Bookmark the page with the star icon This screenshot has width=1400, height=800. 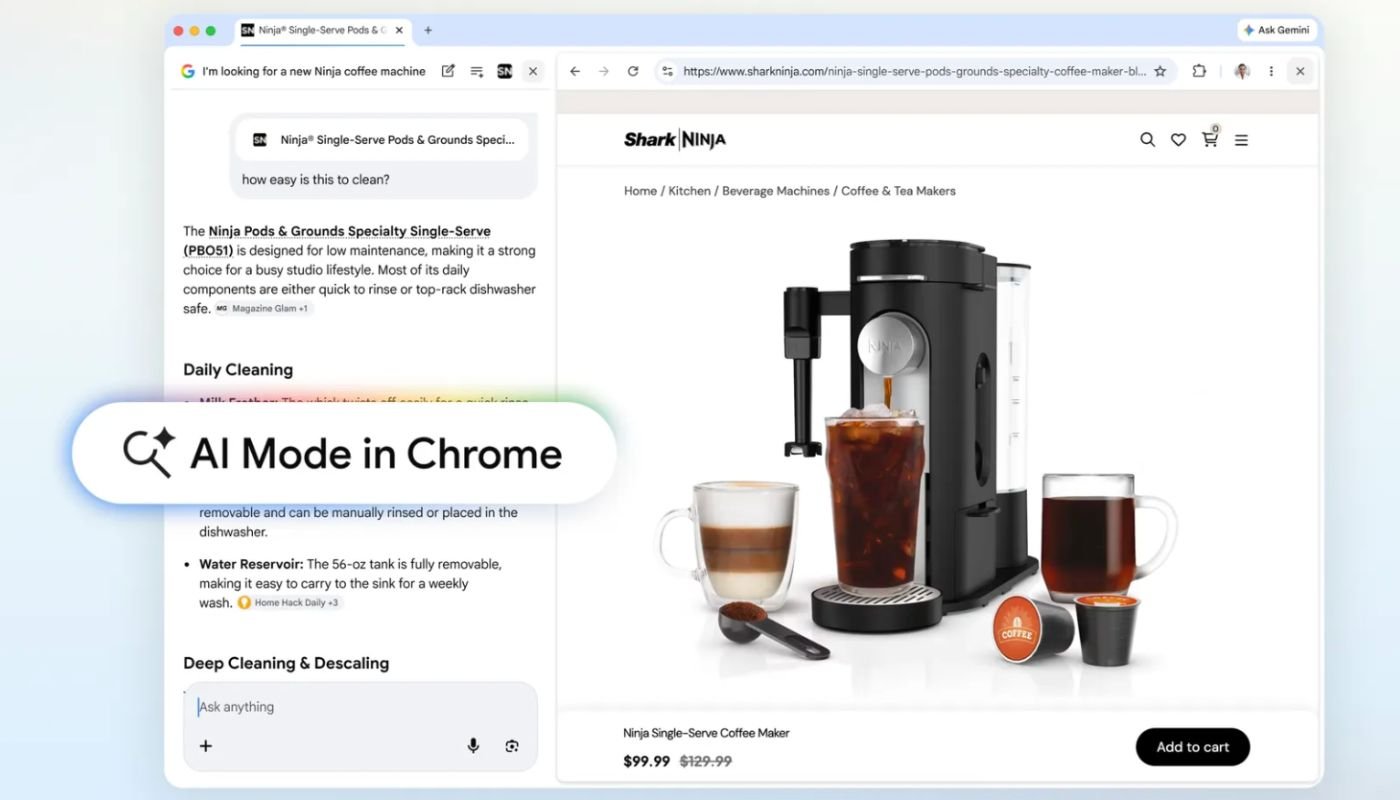(x=1159, y=71)
